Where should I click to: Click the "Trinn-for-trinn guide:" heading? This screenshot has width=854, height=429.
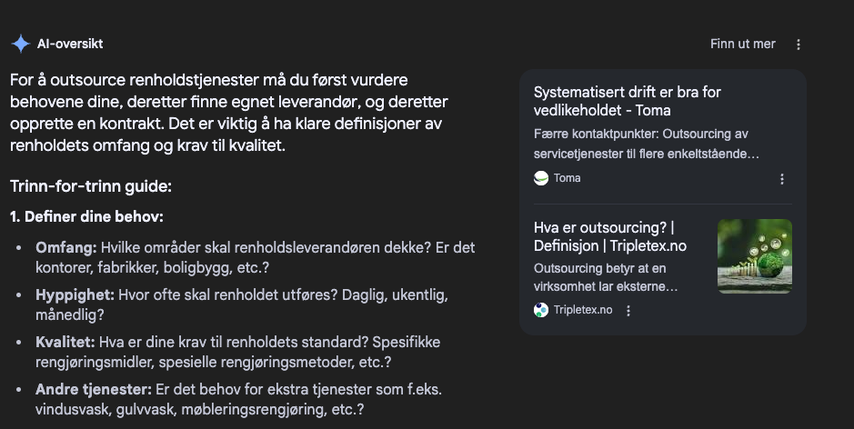[x=91, y=186]
